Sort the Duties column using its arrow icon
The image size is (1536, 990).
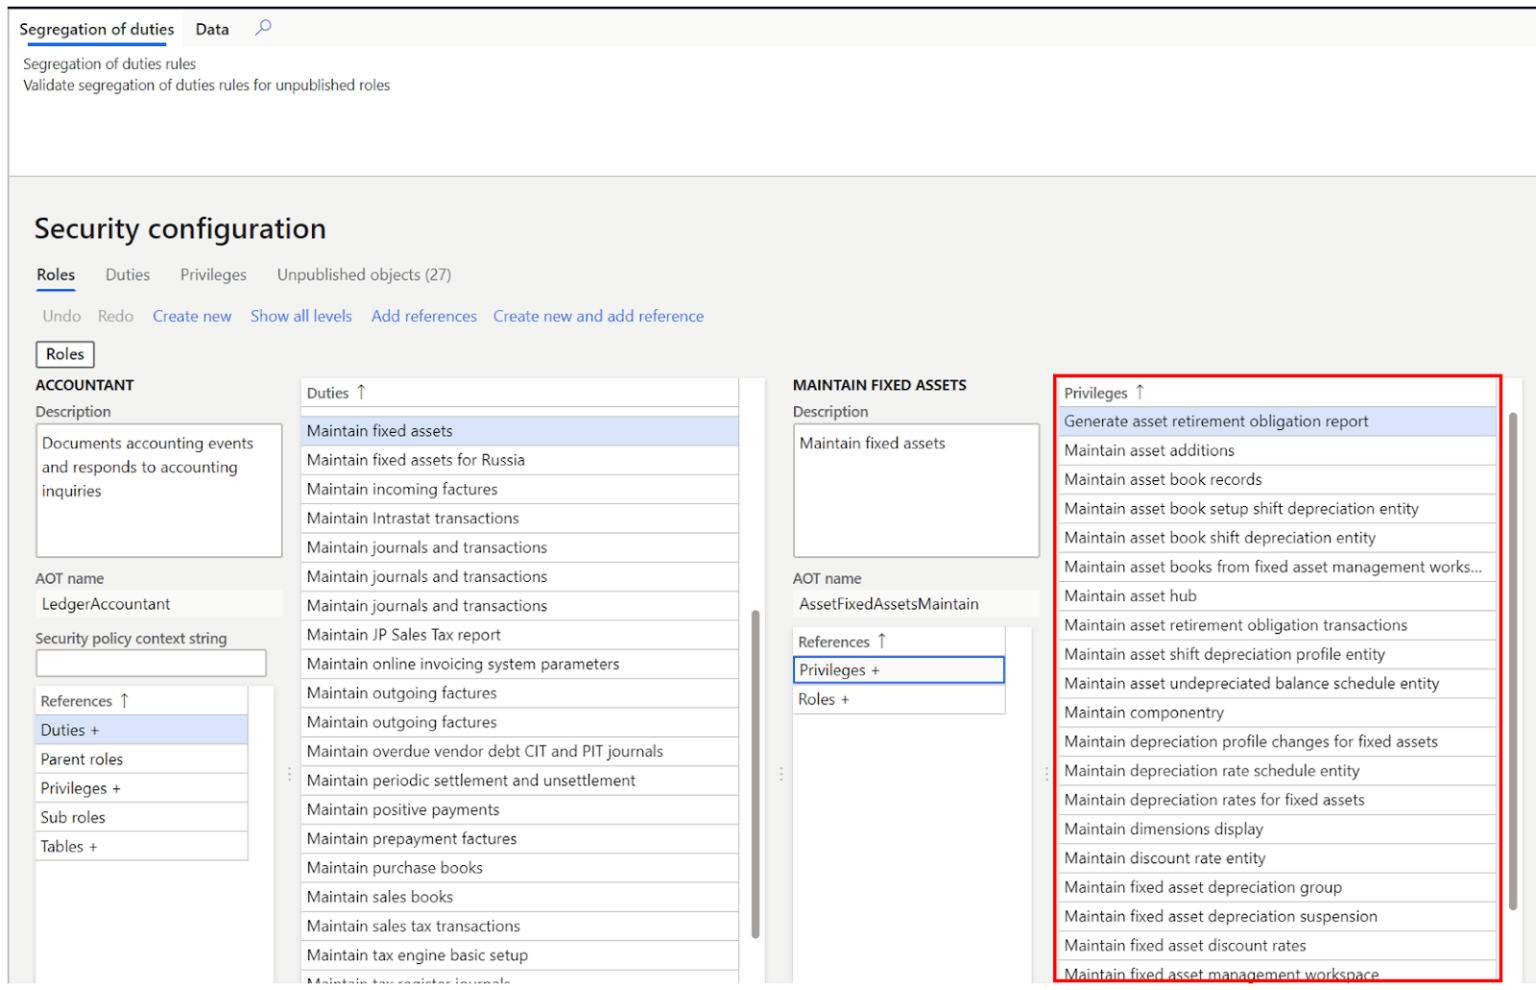(x=360, y=392)
